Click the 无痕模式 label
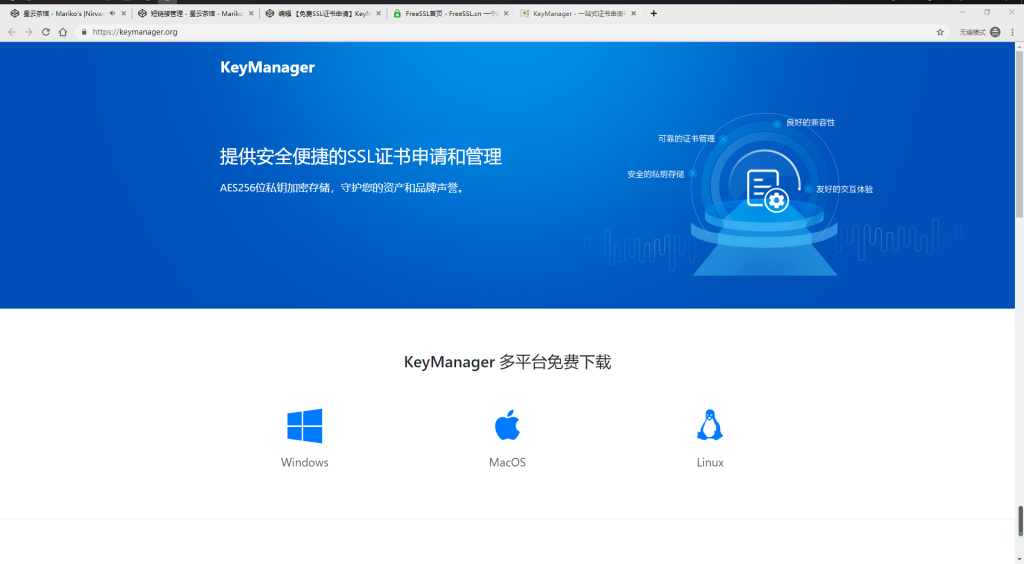Image resolution: width=1024 pixels, height=564 pixels. pos(972,32)
